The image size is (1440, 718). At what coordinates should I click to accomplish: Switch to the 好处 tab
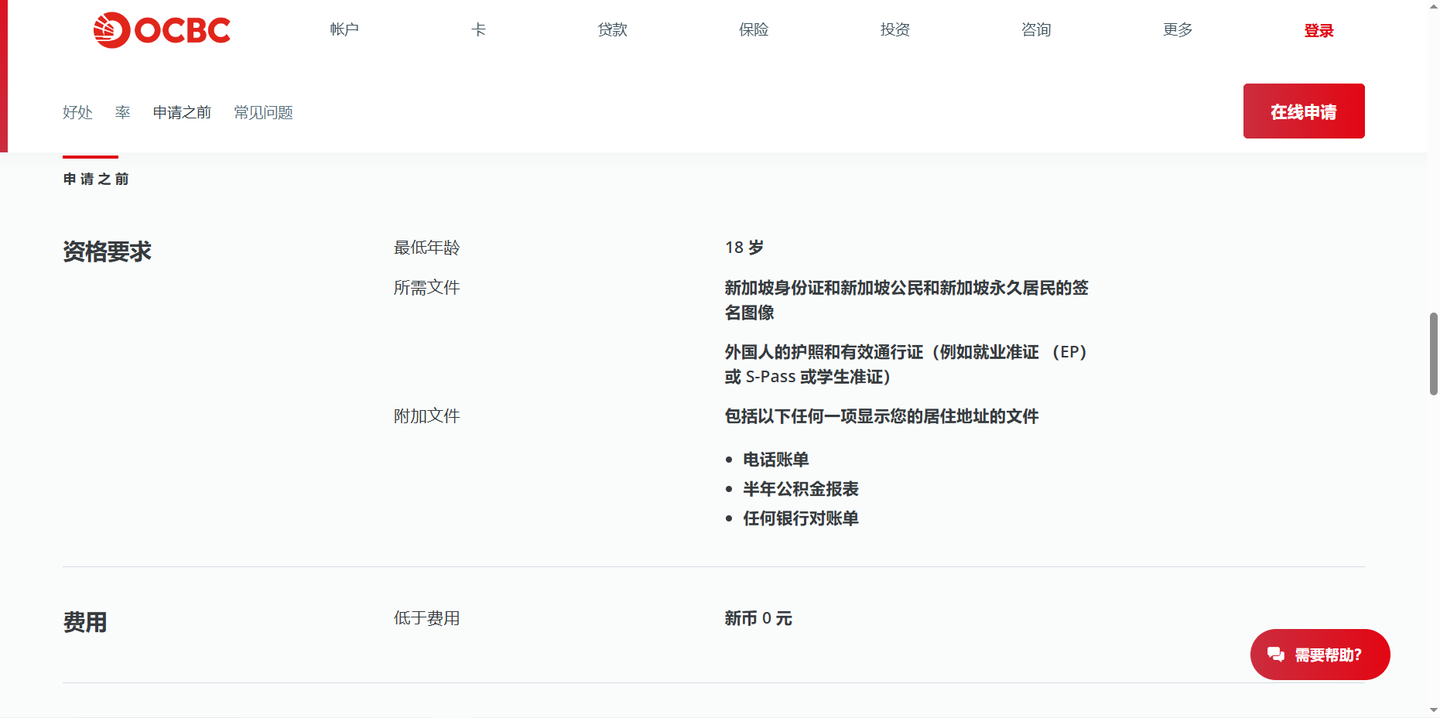pyautogui.click(x=77, y=112)
